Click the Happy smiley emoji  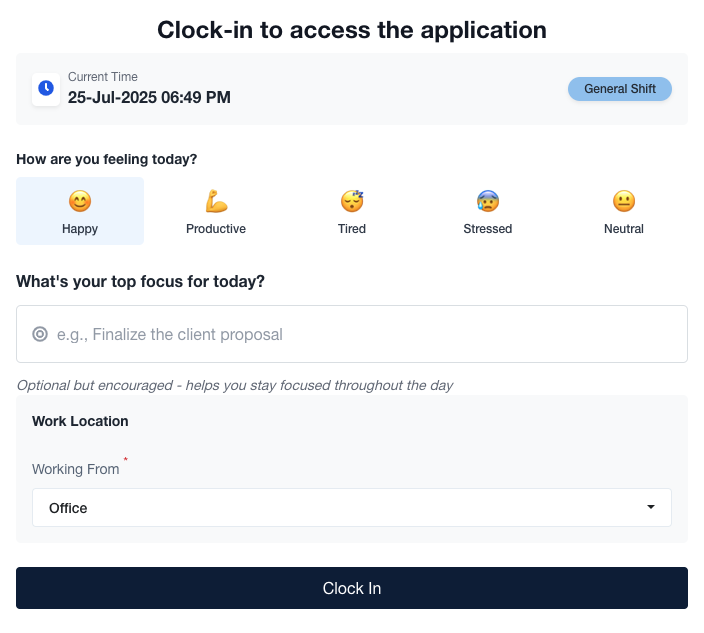tap(80, 201)
